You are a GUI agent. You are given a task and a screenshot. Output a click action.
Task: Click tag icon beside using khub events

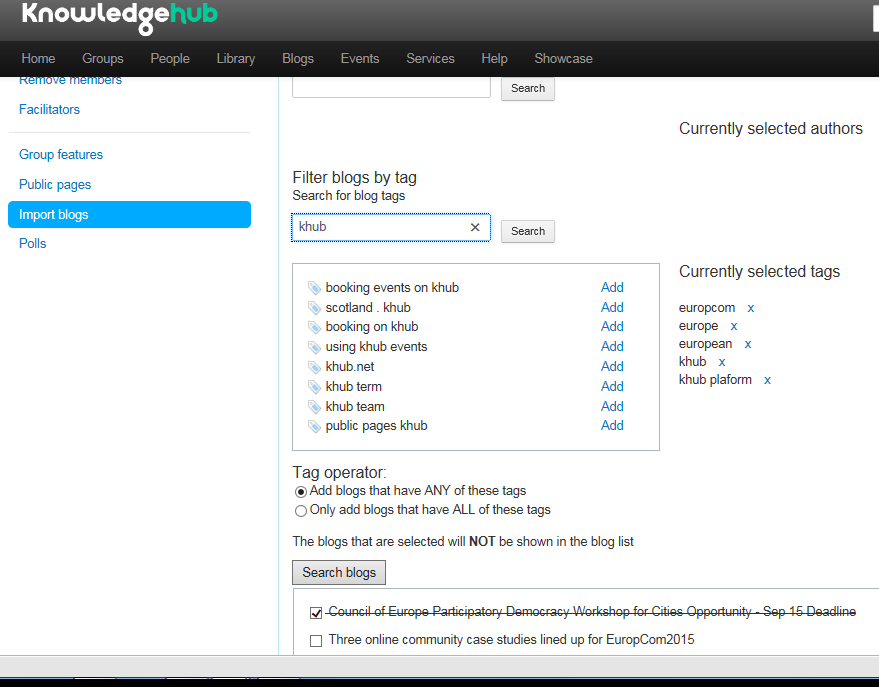(x=314, y=347)
